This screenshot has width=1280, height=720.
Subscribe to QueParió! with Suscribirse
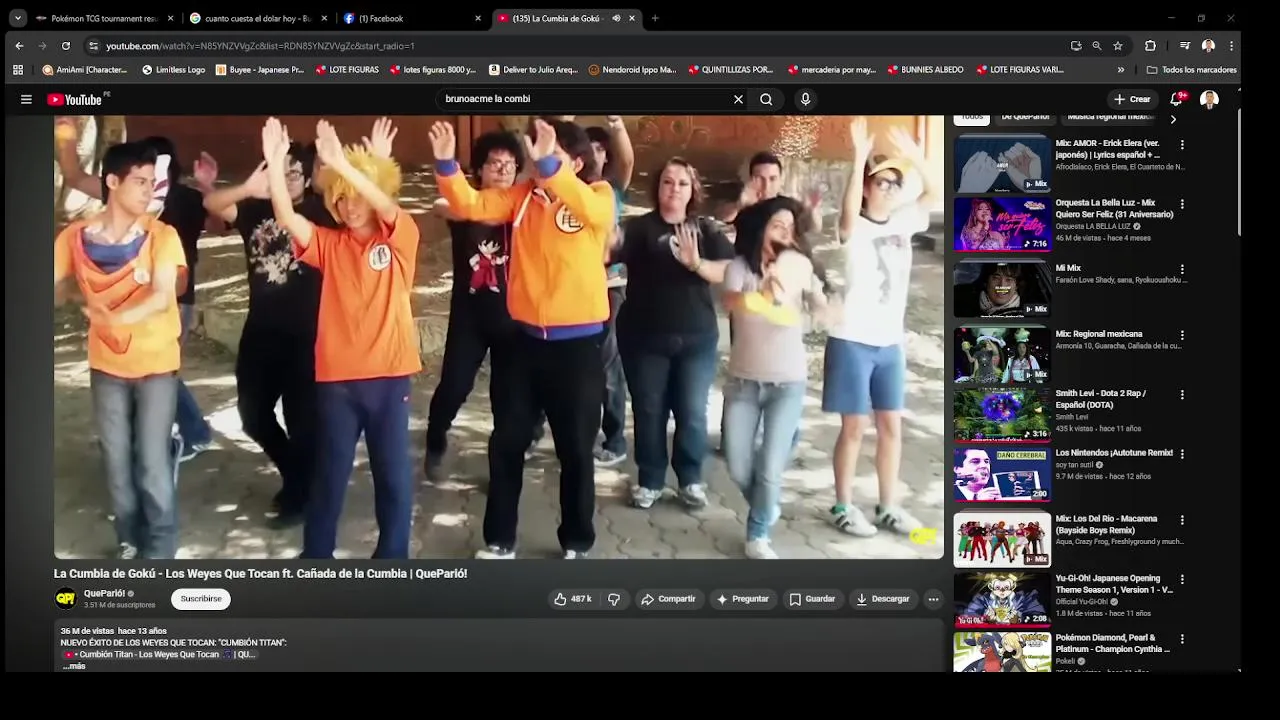(x=201, y=599)
